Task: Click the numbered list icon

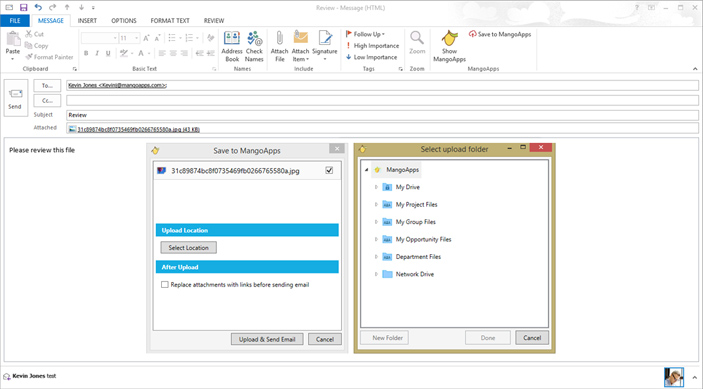Action: [189, 38]
